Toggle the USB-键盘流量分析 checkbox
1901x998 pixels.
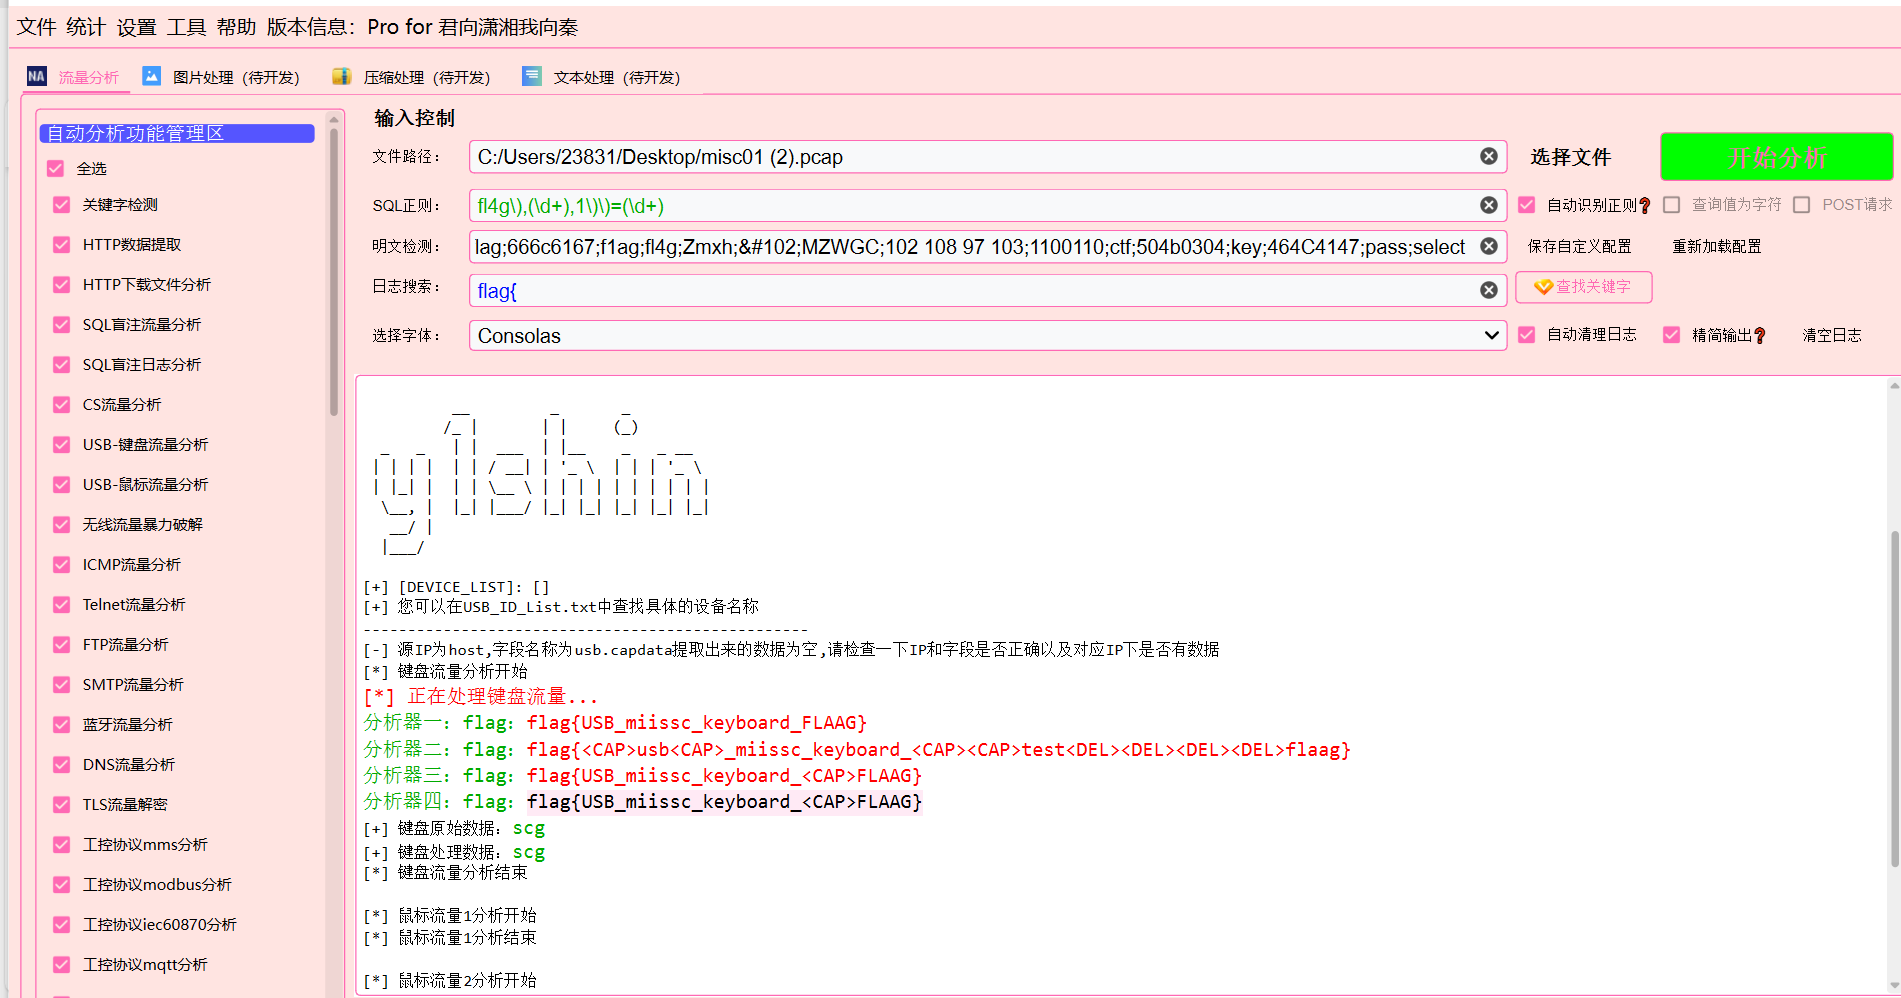point(62,444)
